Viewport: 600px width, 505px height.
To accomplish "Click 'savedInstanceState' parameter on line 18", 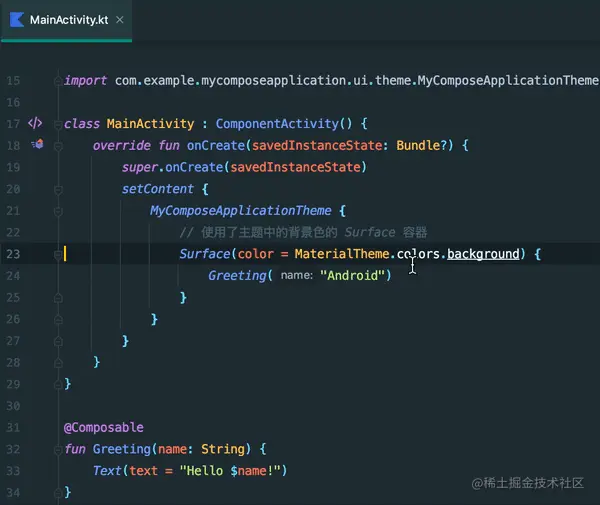I will [x=317, y=145].
